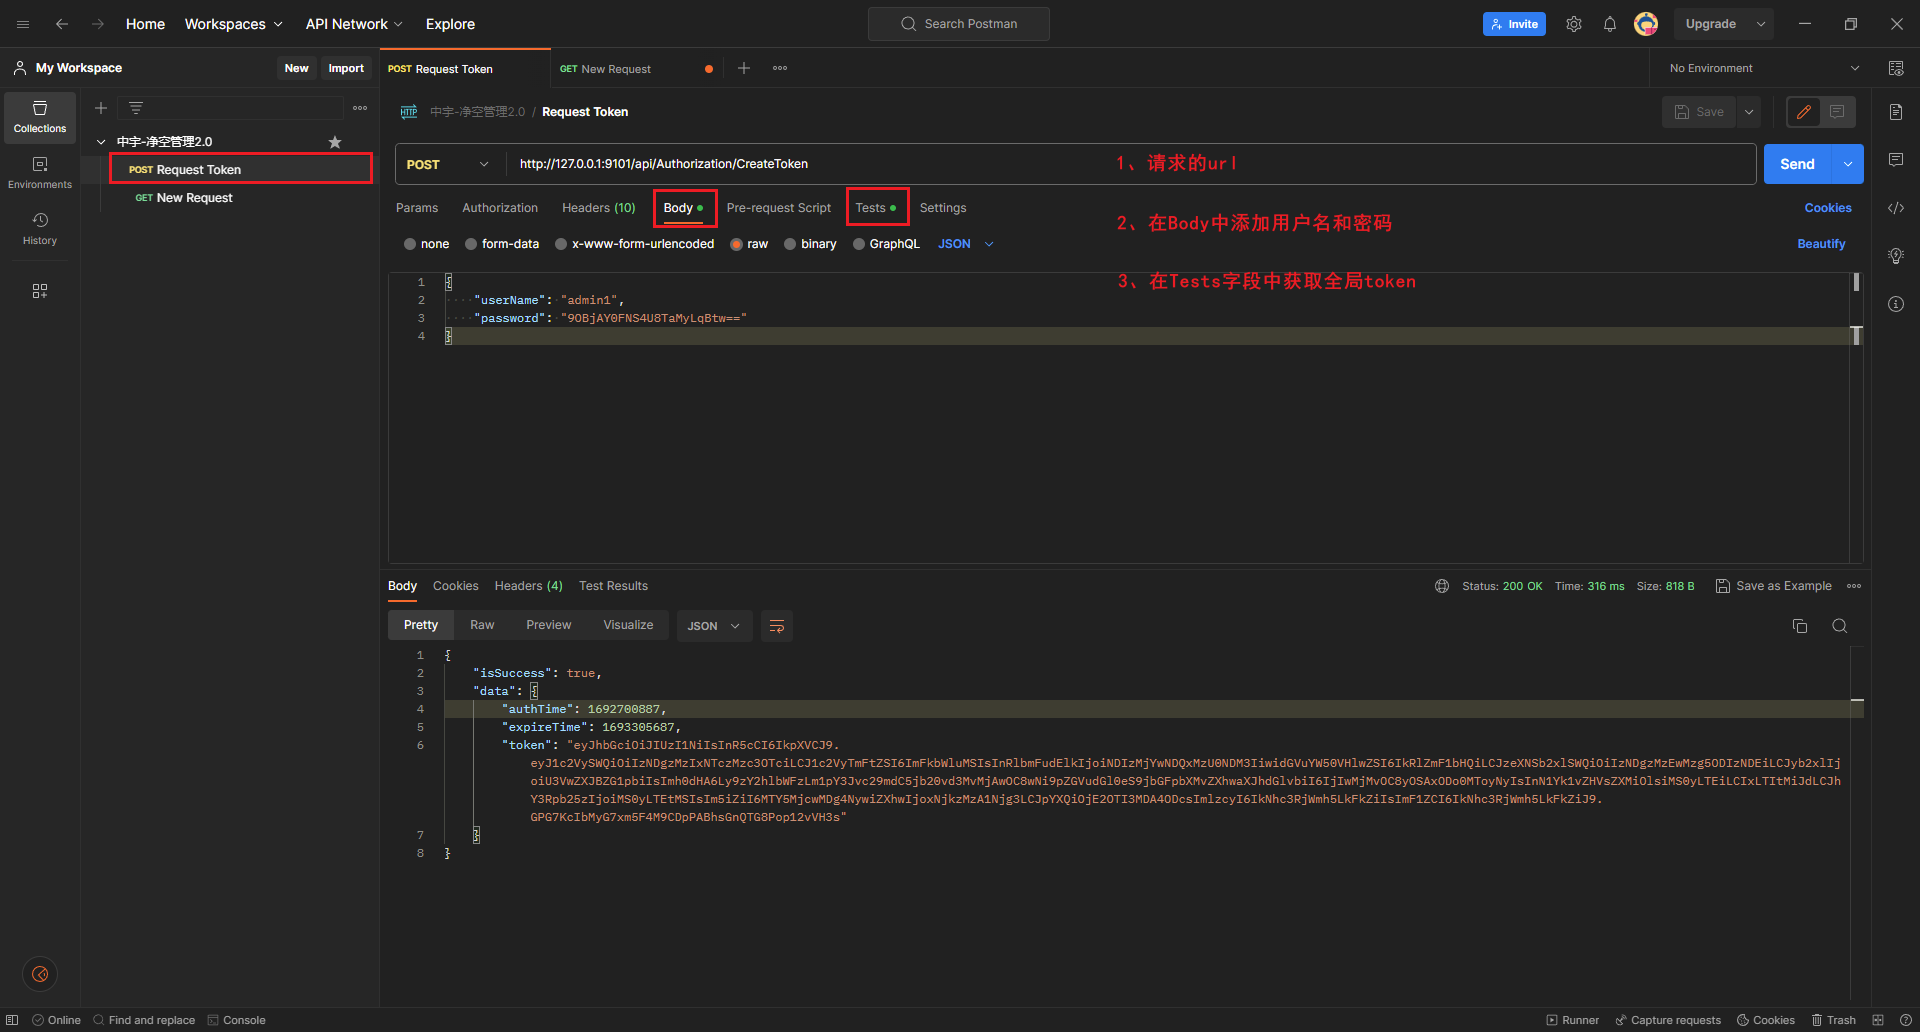Change the raw body JSON format dropdown

[x=966, y=244]
